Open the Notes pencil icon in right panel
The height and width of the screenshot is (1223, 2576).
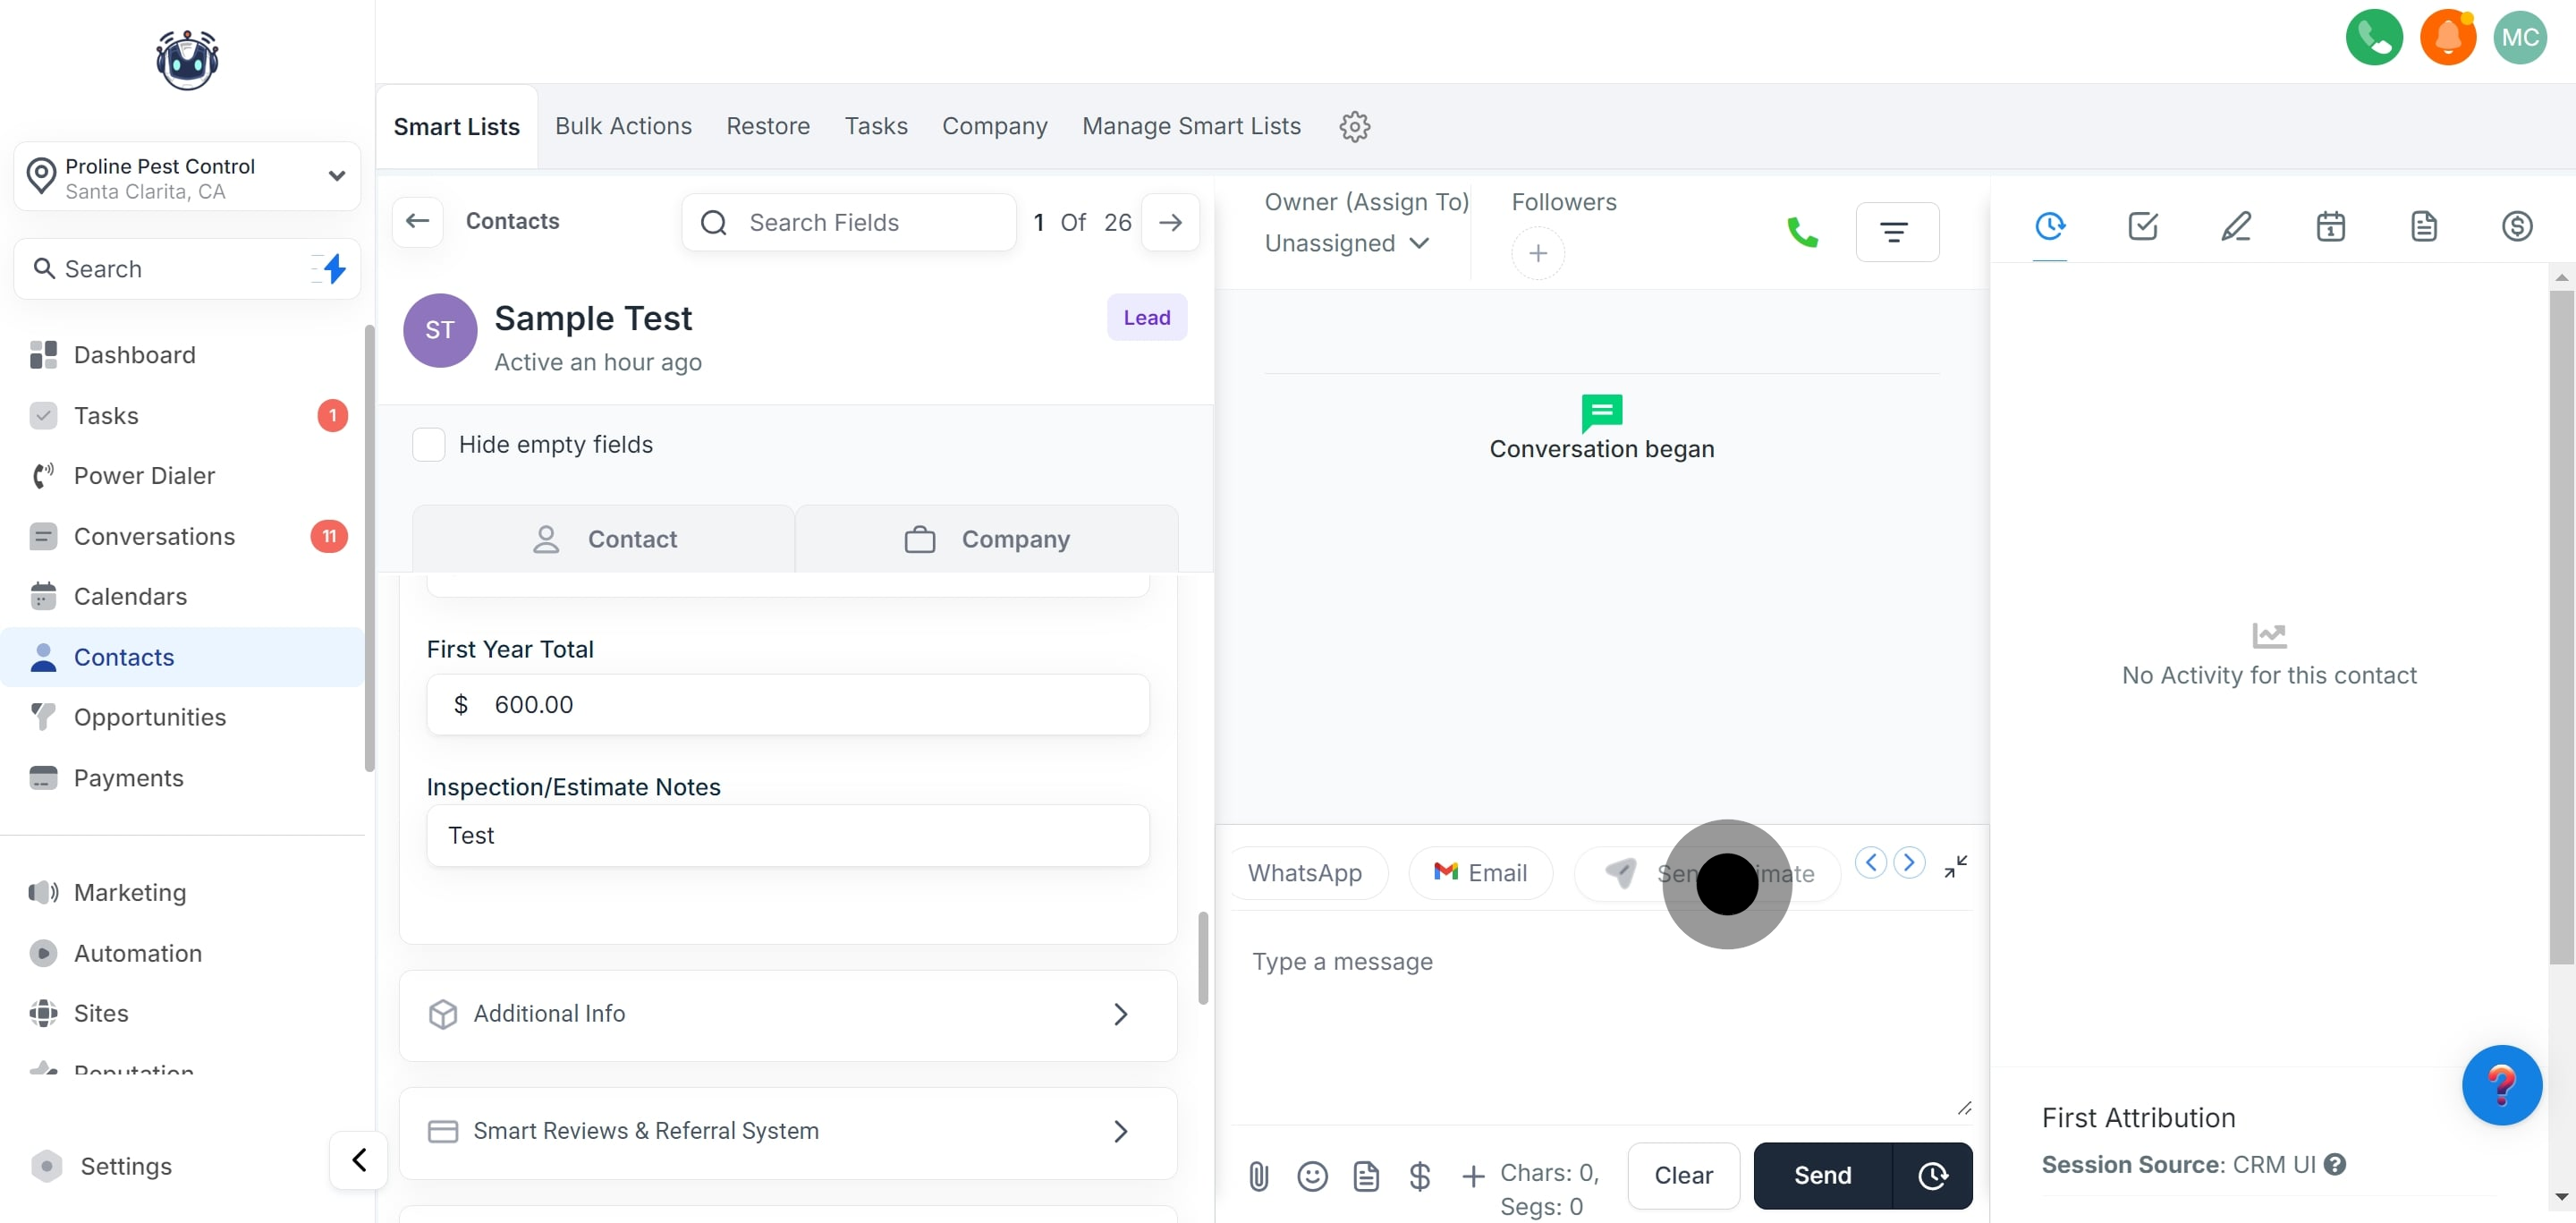coord(2236,226)
